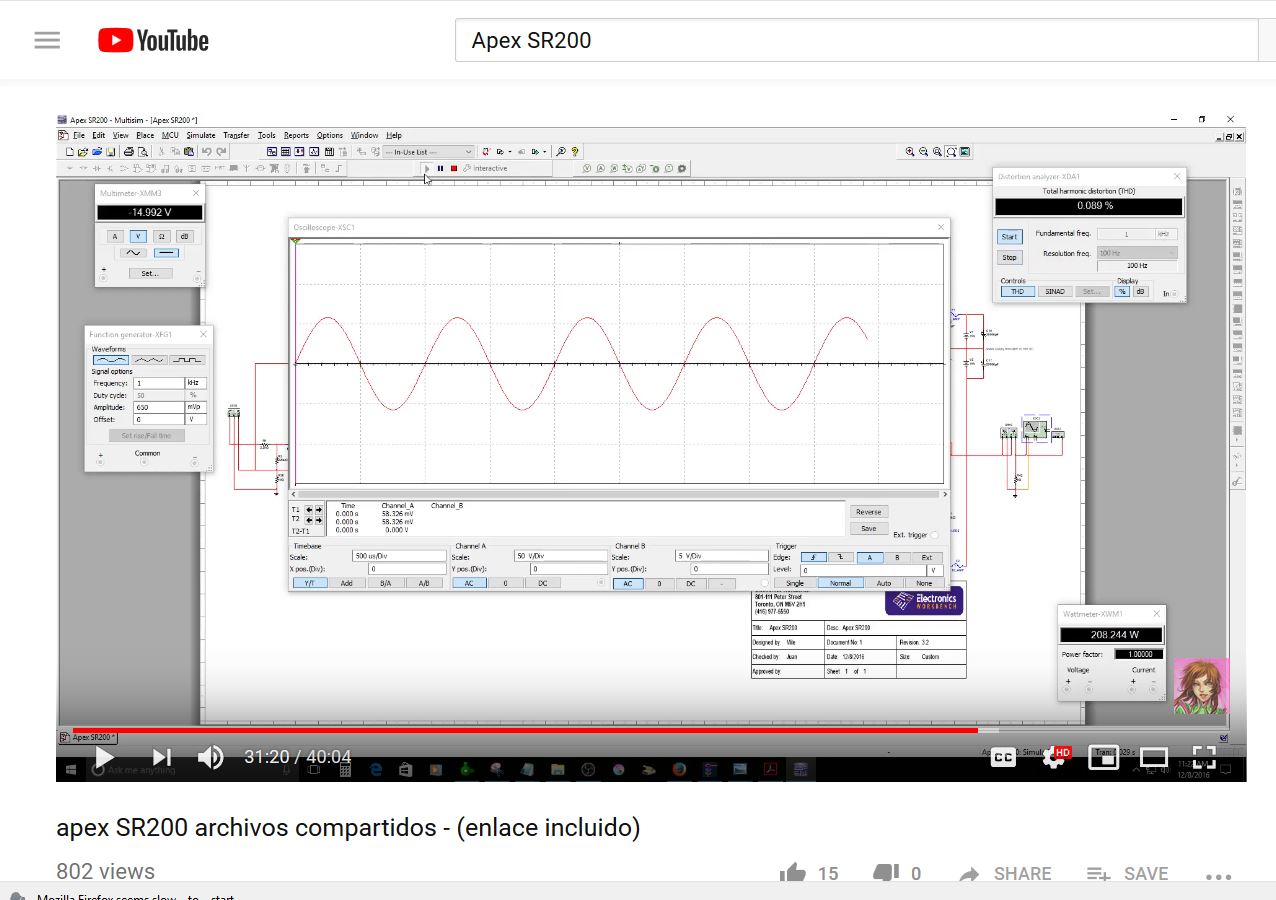Select SINAD in distortion analyzer controls

click(x=1054, y=292)
